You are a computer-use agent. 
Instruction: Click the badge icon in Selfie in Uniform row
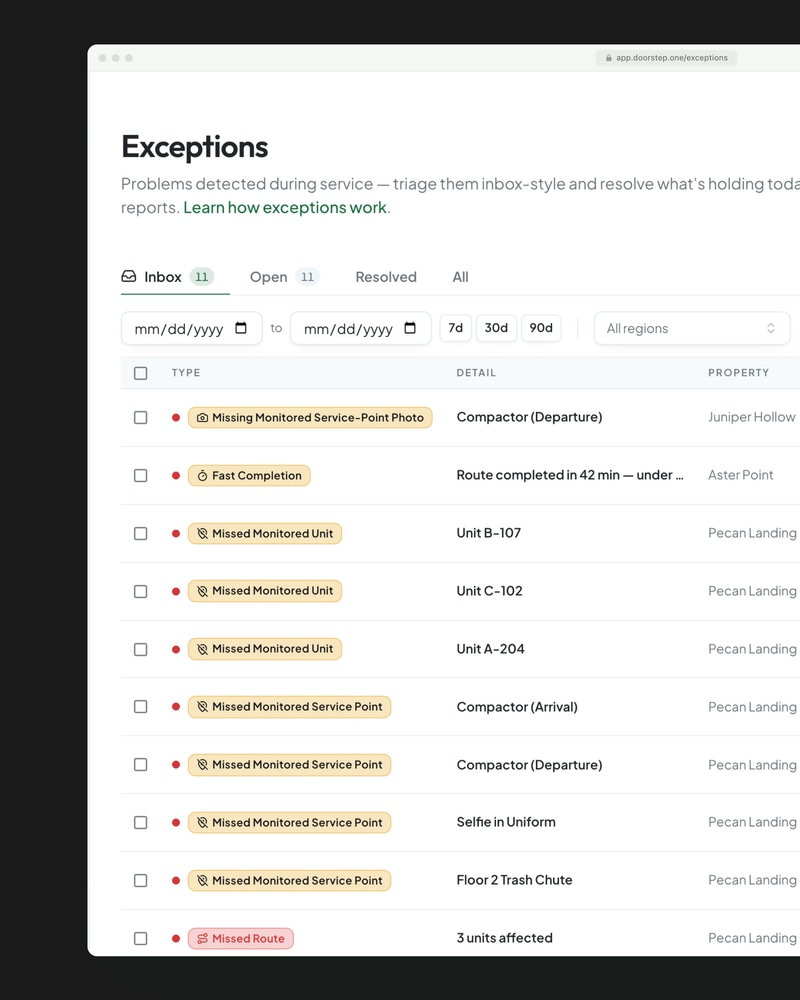(x=202, y=823)
